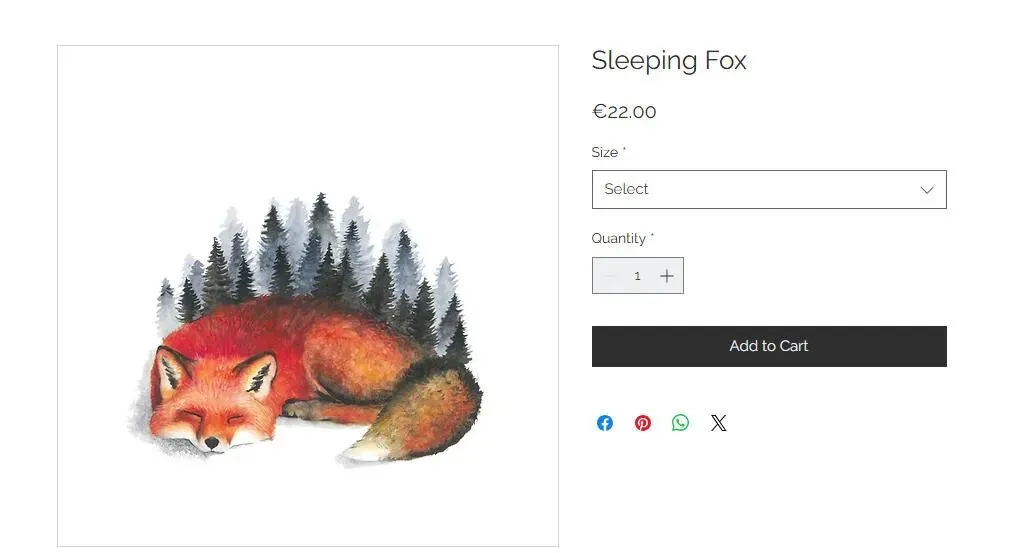The width and height of the screenshot is (1027, 553).
Task: Decrease quantity with the minus icon
Action: click(x=609, y=276)
